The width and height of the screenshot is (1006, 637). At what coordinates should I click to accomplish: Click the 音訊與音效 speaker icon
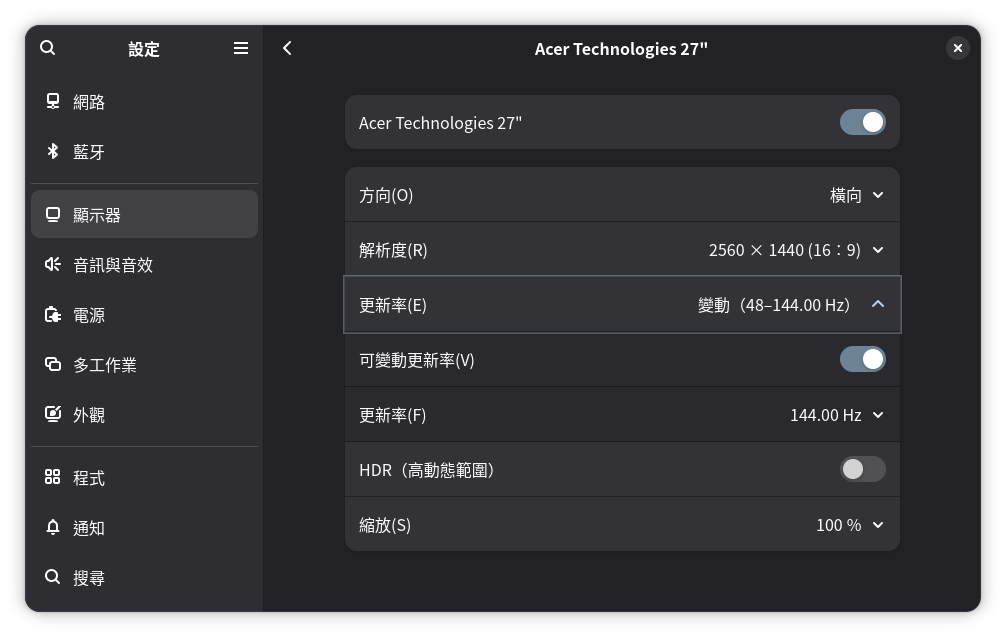(53, 265)
